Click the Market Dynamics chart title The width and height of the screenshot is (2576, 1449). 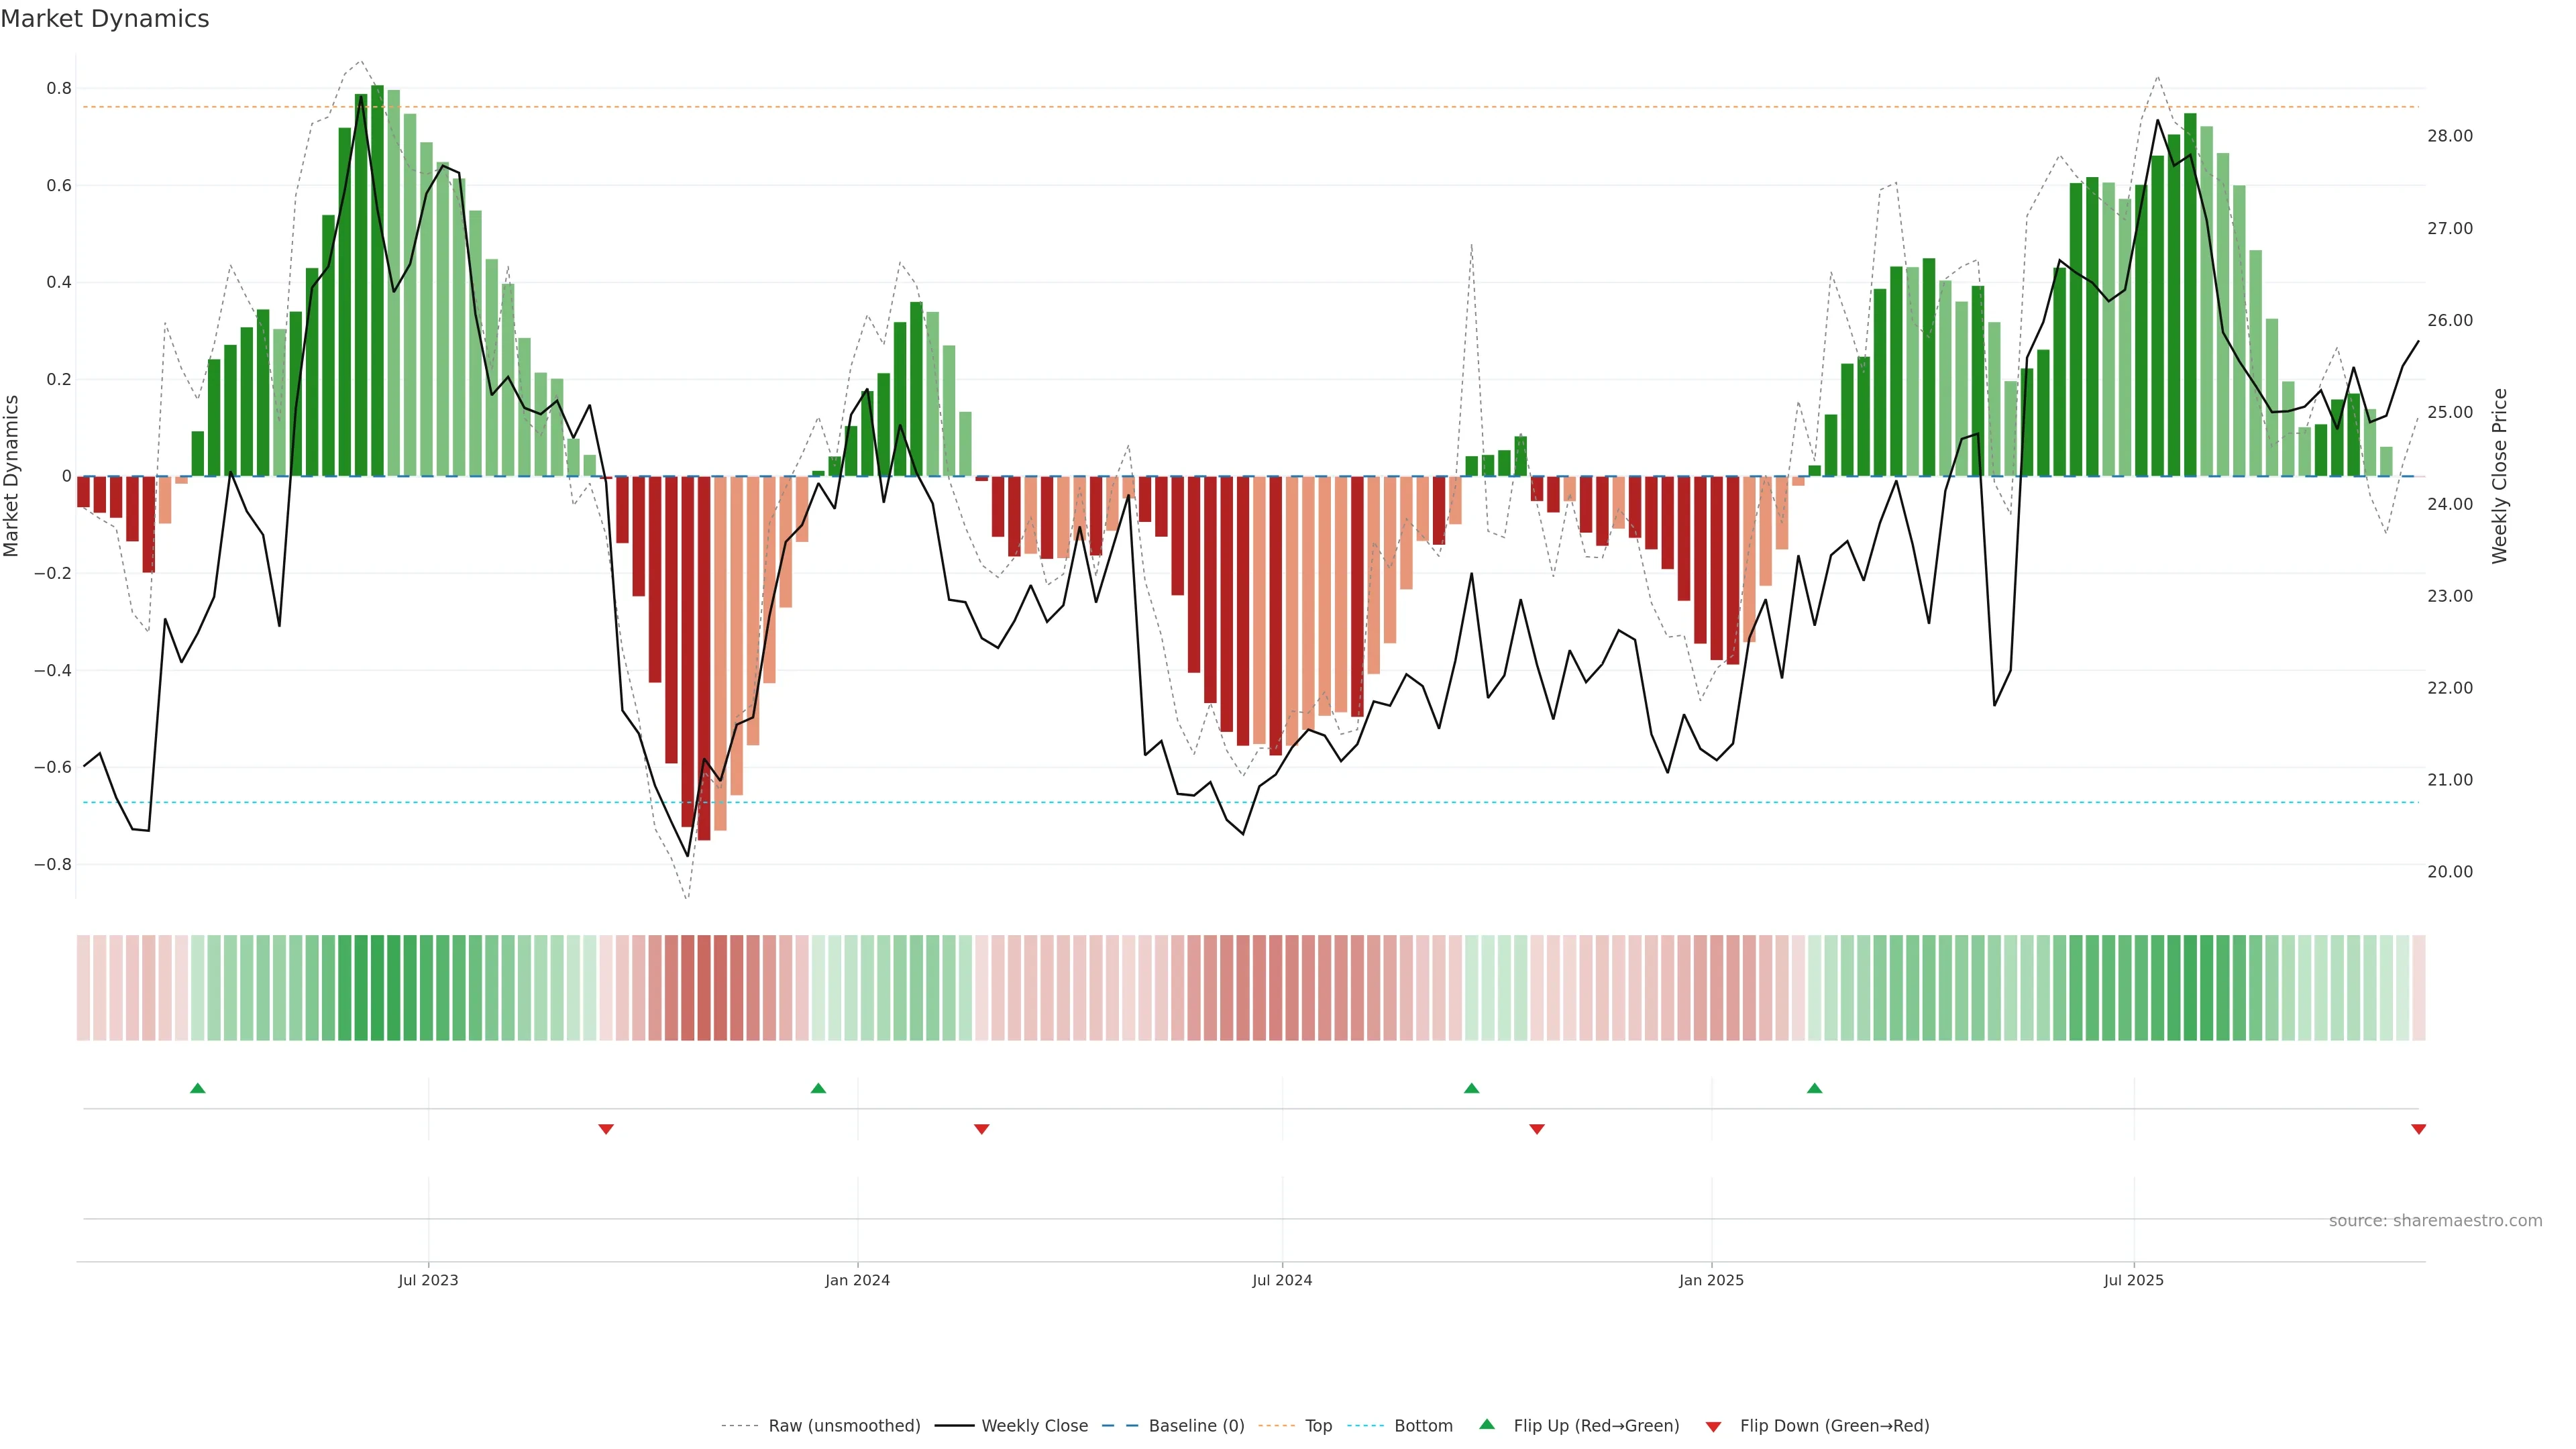105,19
